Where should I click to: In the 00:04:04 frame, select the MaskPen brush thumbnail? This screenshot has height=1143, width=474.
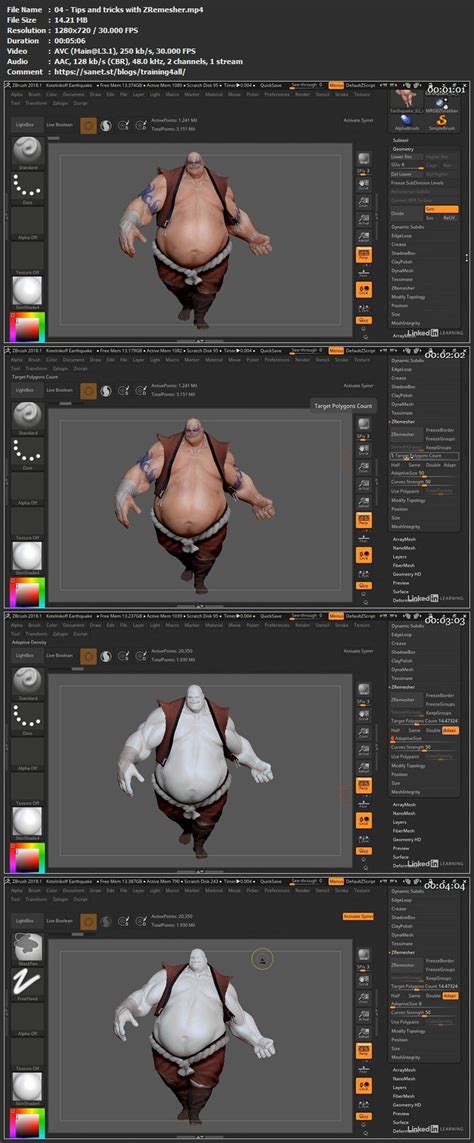(27, 948)
